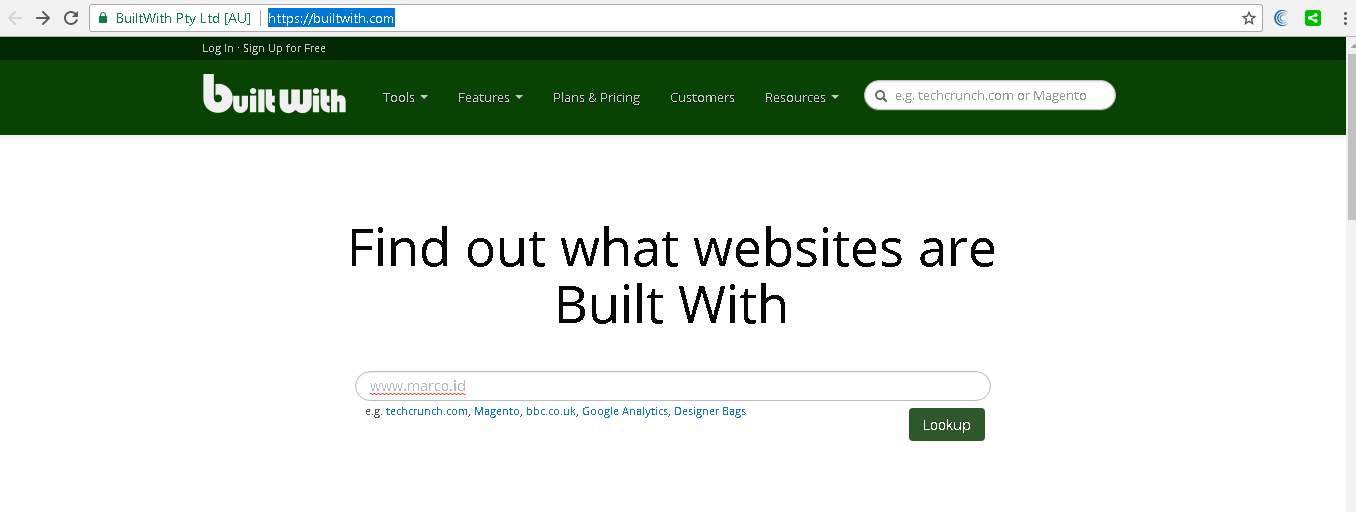This screenshot has height=512, width=1356.
Task: Open the crescent moon extension icon
Action: click(x=1281, y=18)
